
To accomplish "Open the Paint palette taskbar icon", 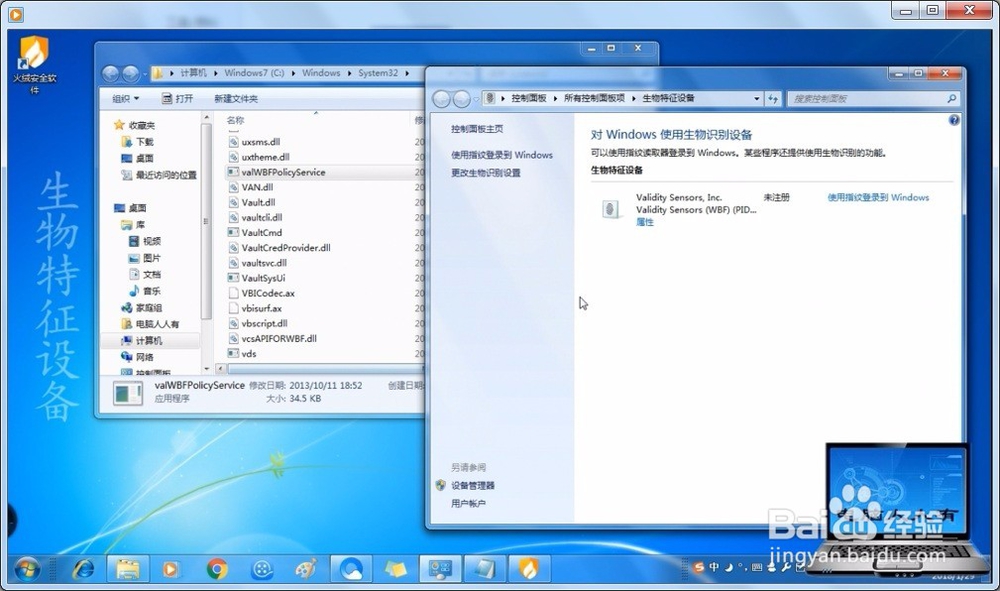I will click(x=306, y=568).
